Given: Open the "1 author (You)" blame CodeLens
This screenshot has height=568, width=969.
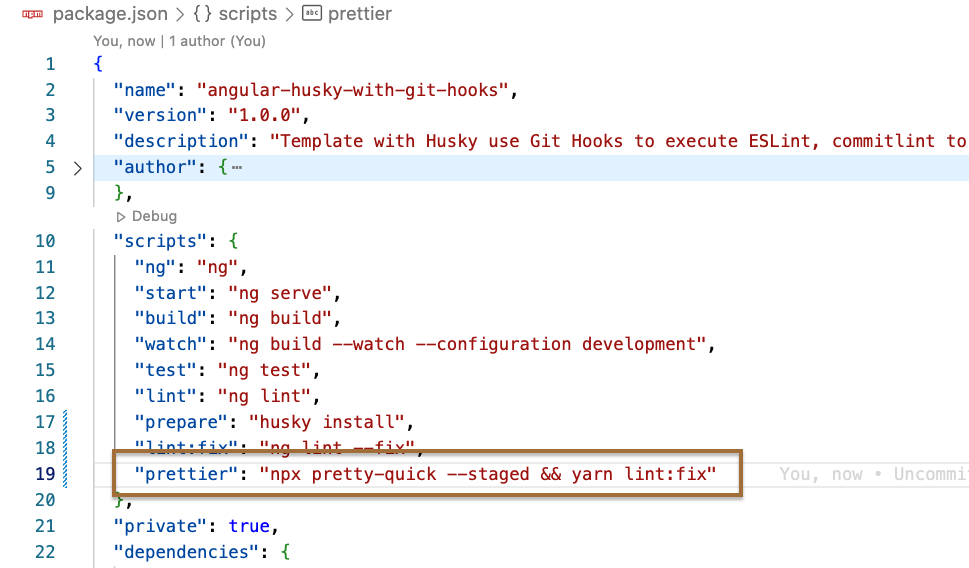Looking at the screenshot, I should point(218,41).
